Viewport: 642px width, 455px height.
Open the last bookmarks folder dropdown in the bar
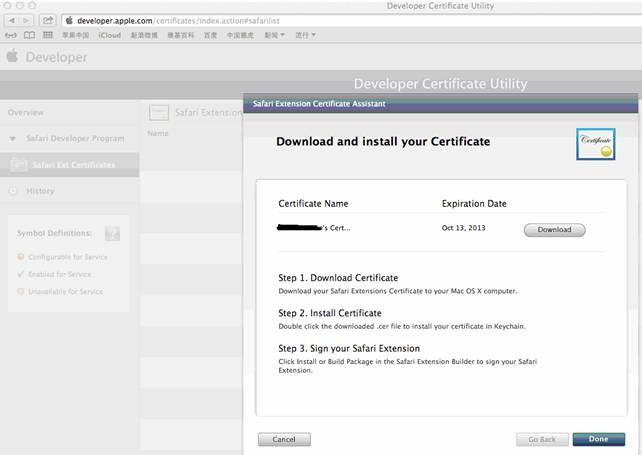[306, 35]
